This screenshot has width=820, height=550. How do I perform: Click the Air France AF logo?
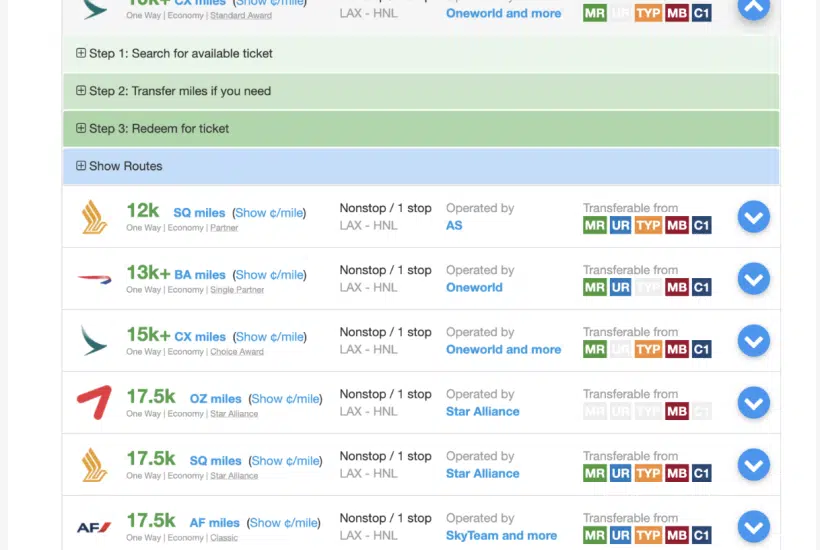pos(94,527)
